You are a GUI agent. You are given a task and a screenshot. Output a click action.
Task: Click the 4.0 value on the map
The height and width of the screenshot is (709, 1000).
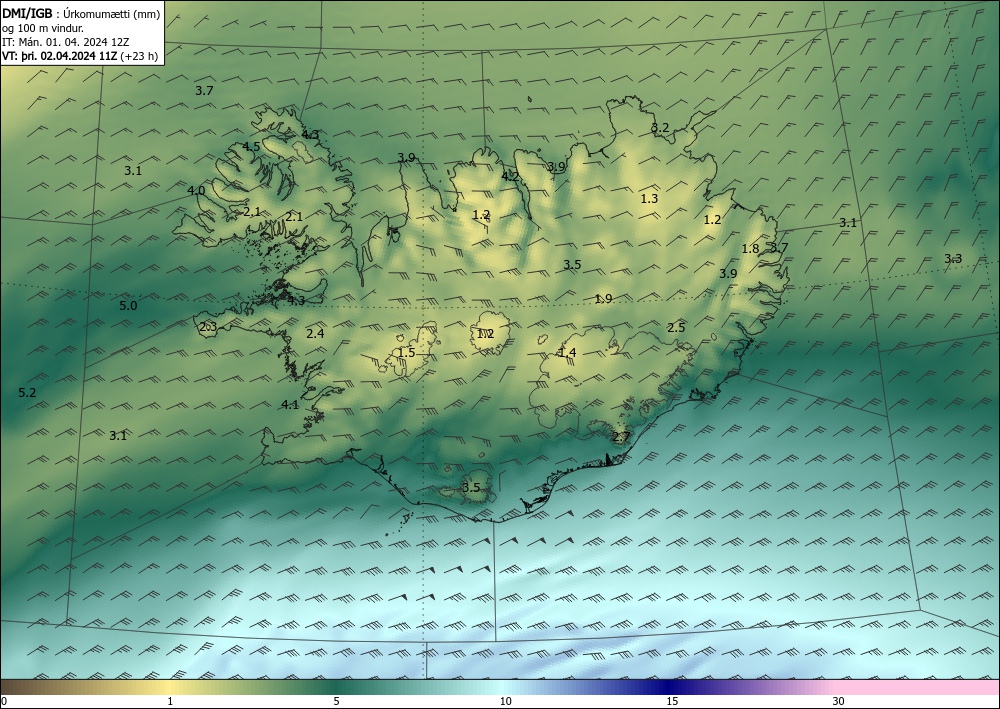(x=196, y=190)
